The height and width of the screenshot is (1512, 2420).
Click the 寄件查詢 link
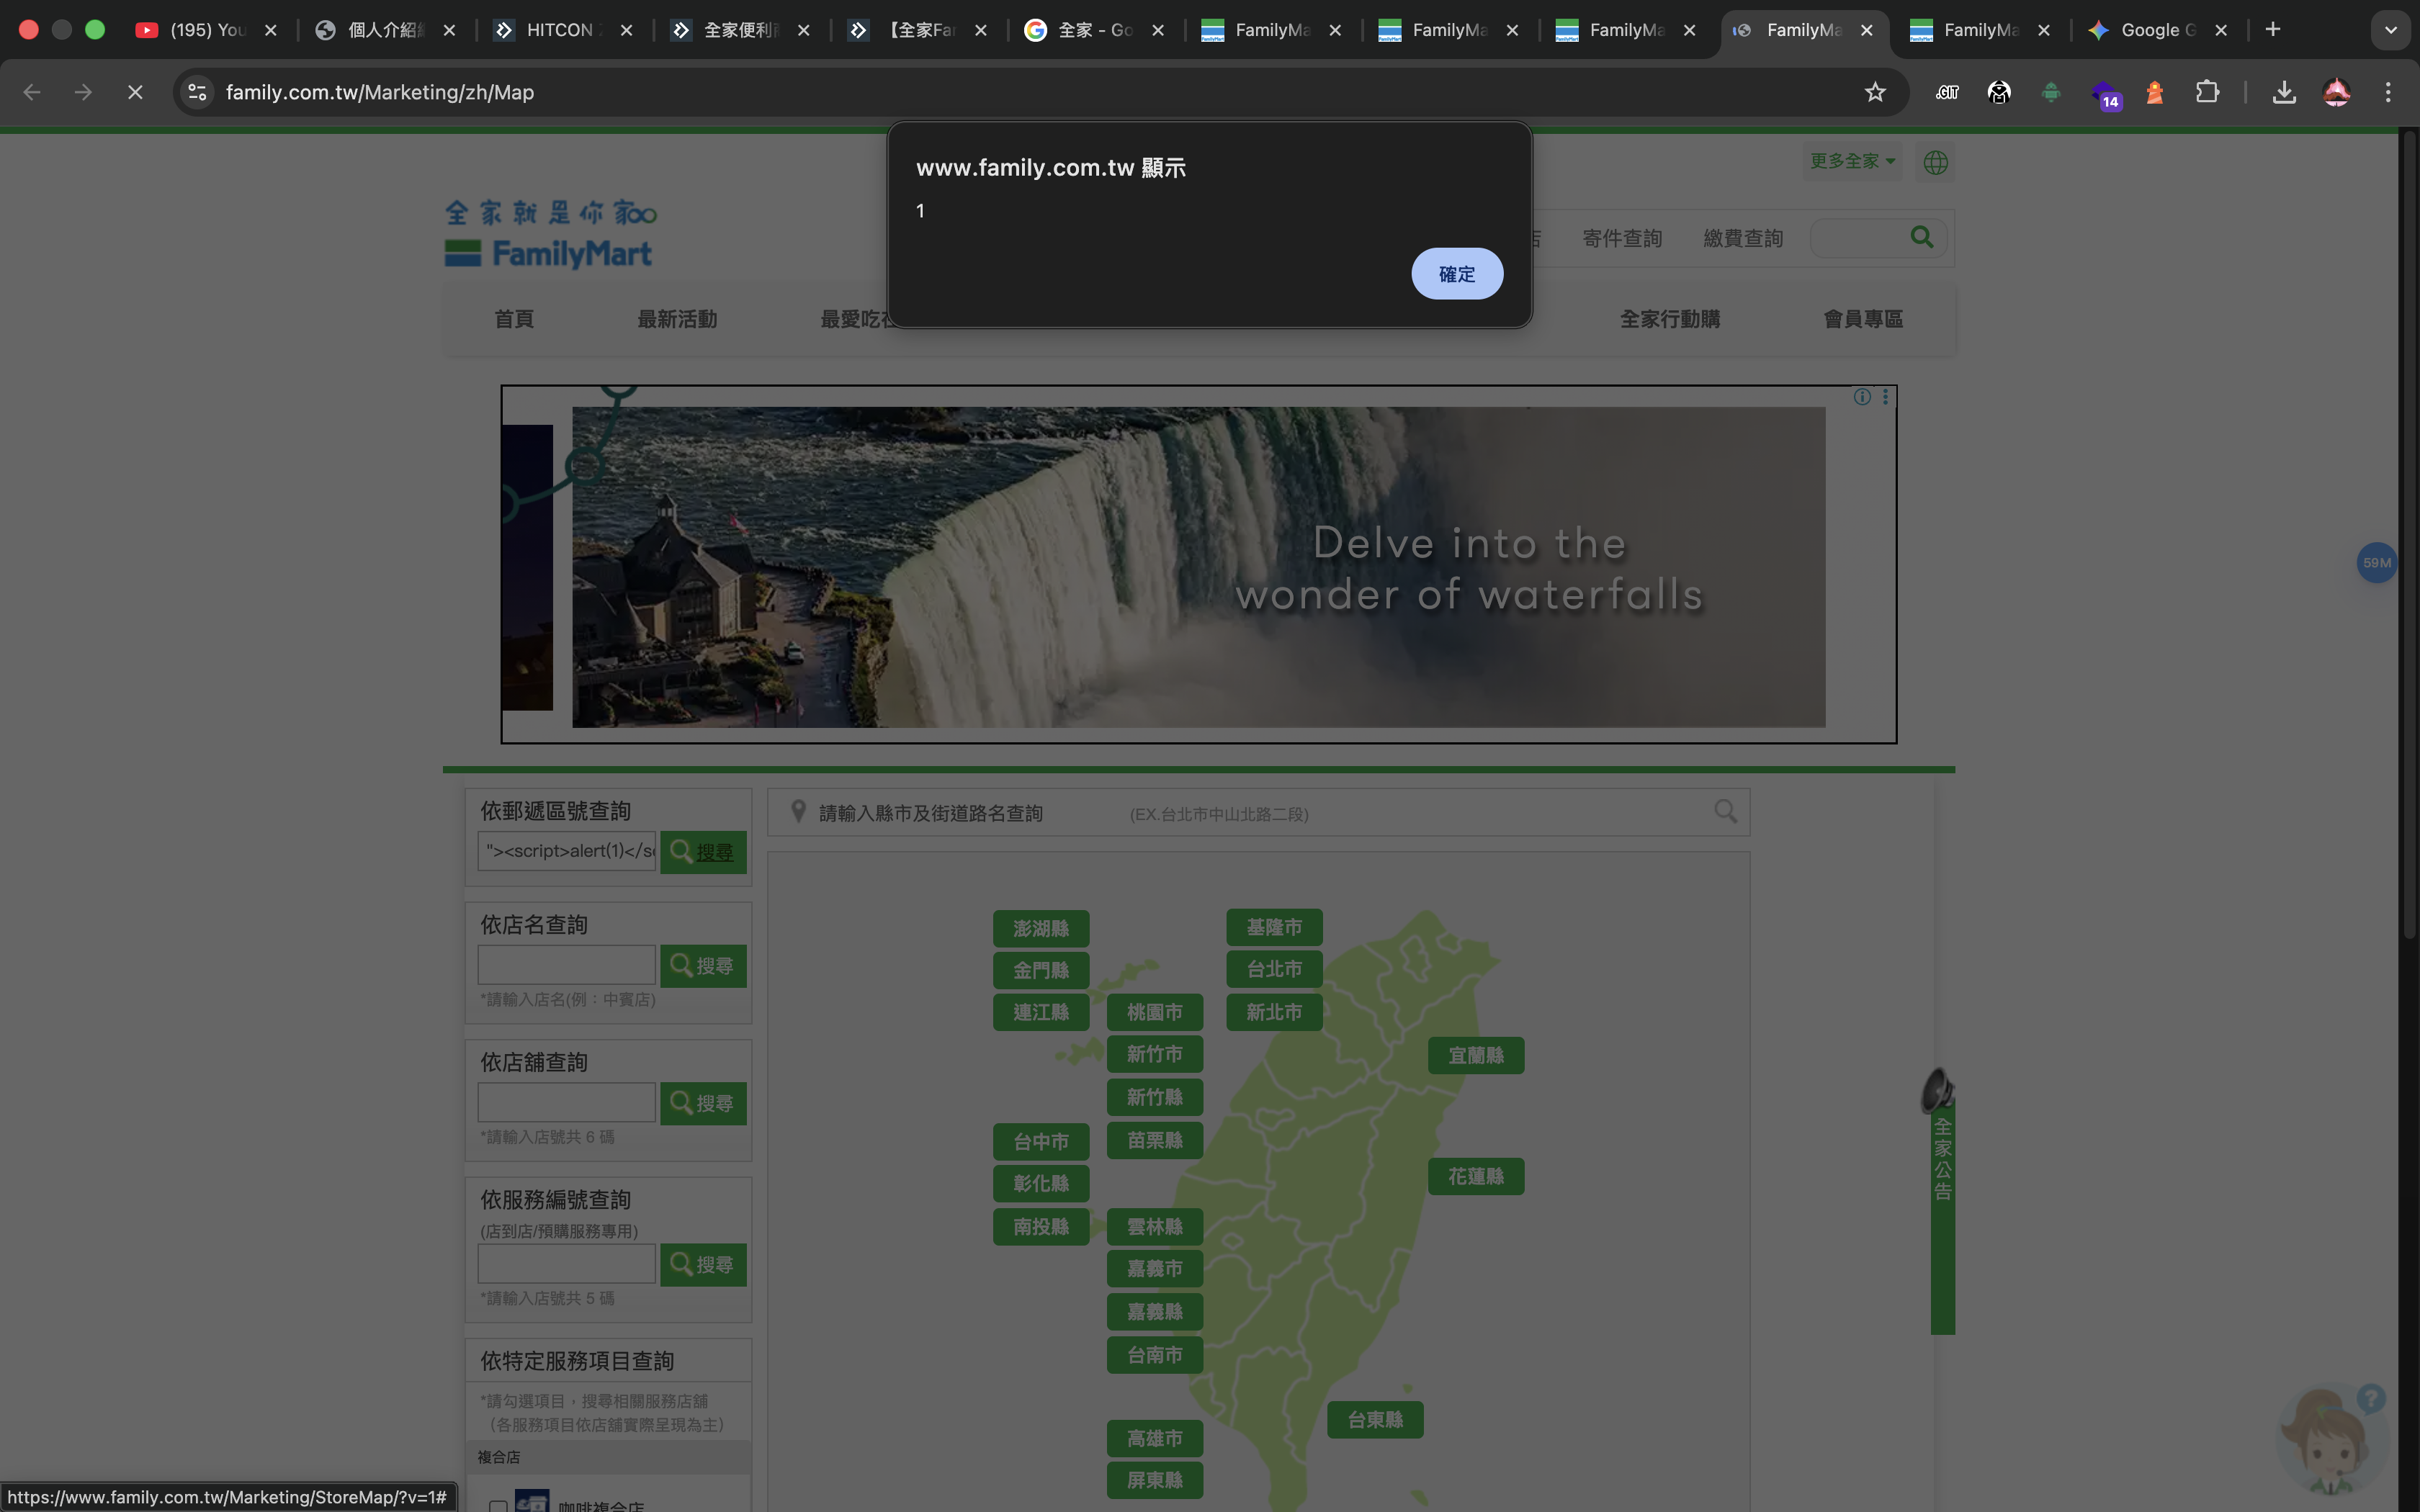(1622, 238)
